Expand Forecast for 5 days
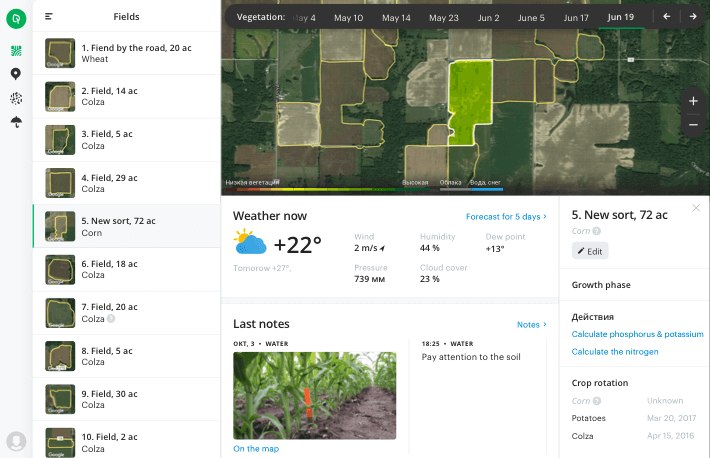This screenshot has width=710, height=458. click(506, 217)
